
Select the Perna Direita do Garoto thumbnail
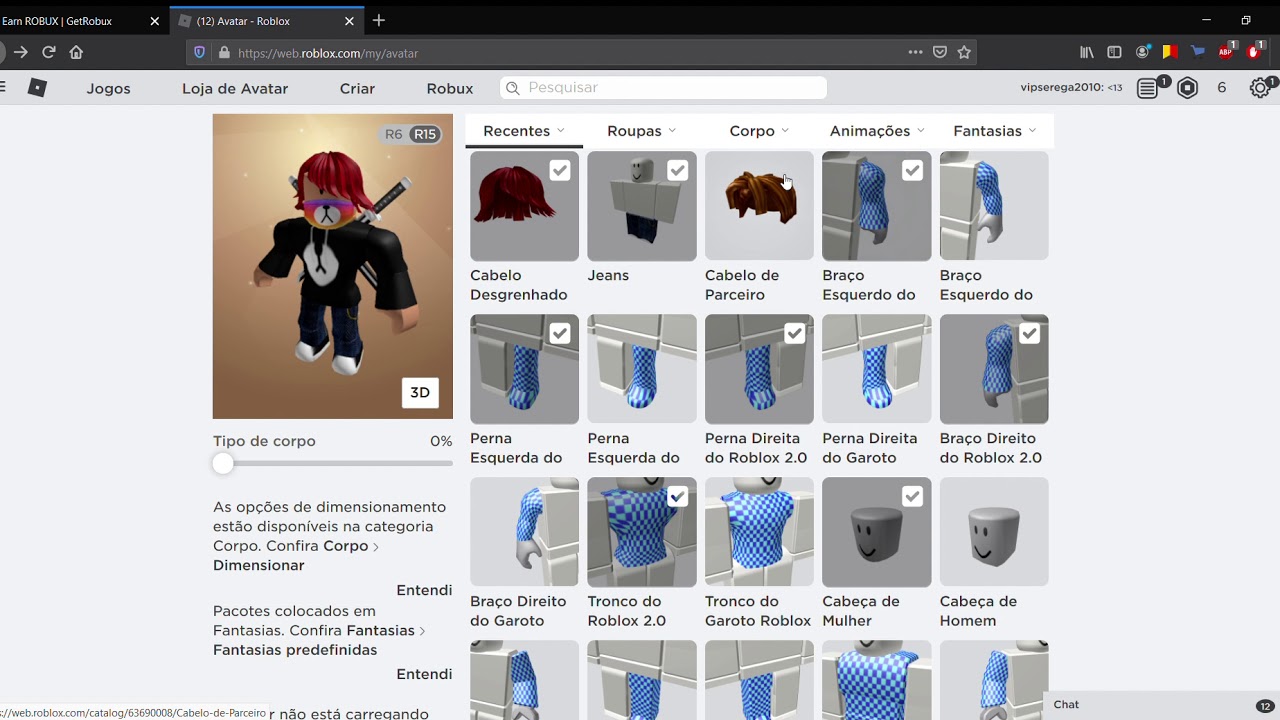tap(876, 369)
